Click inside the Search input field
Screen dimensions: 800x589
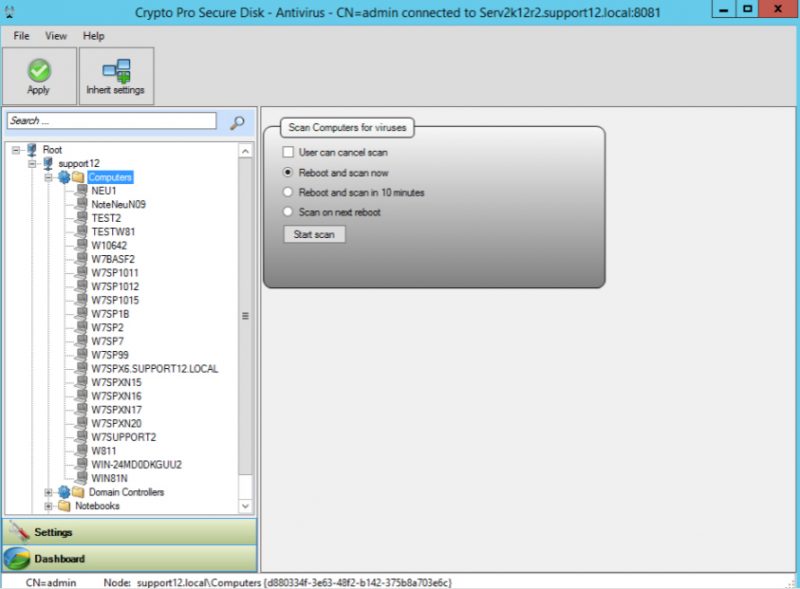click(110, 120)
